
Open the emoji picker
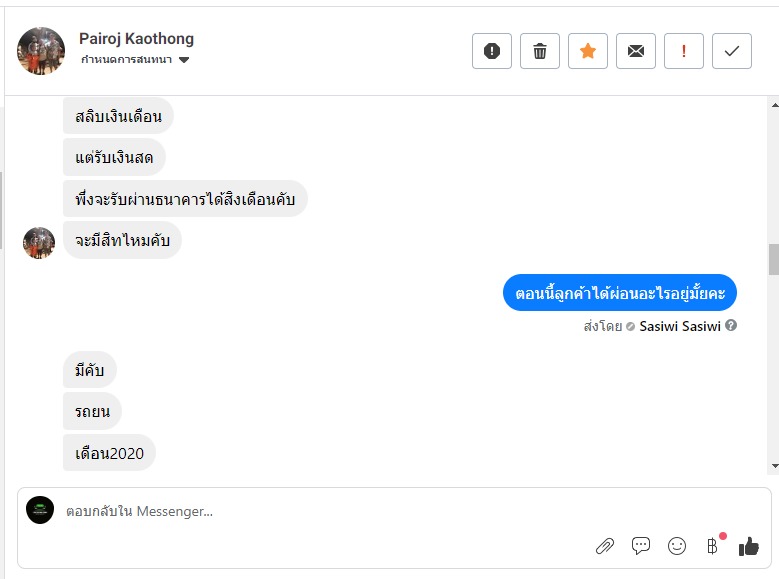tap(677, 546)
